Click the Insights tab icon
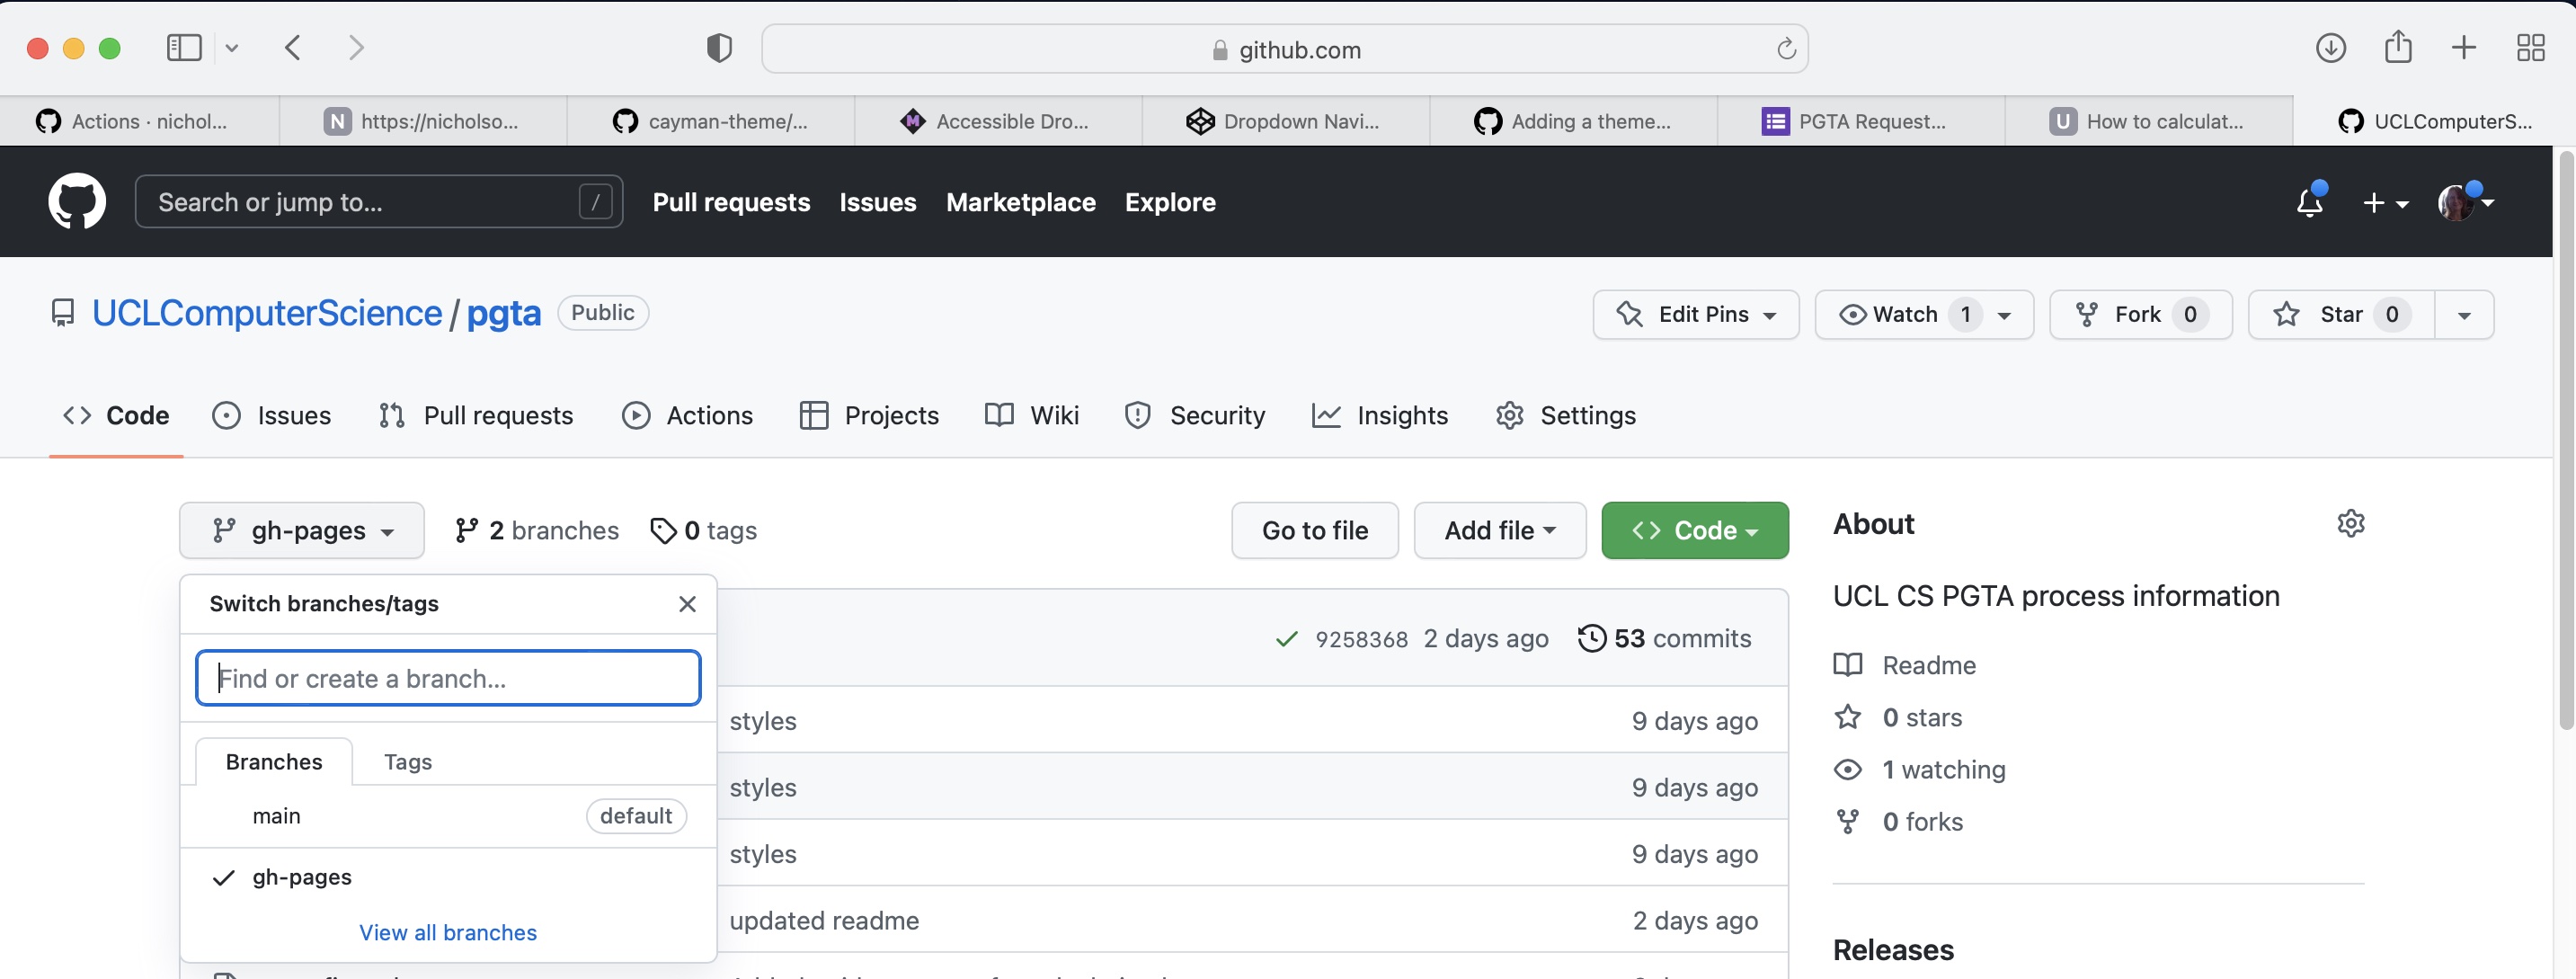The image size is (2576, 979). (1328, 415)
